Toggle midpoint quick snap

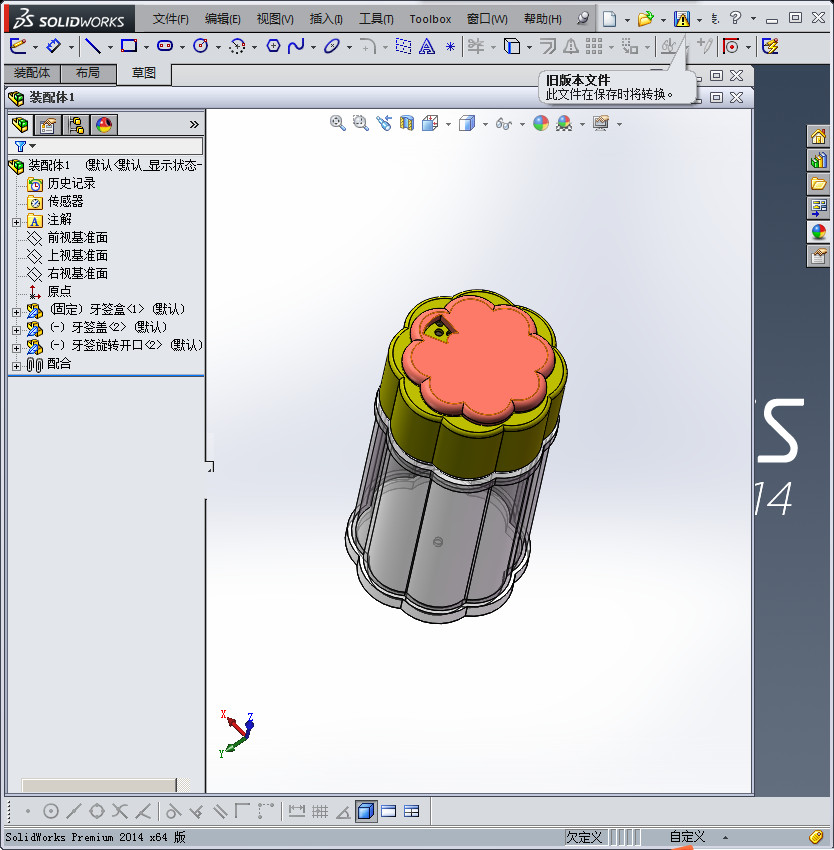coord(74,811)
